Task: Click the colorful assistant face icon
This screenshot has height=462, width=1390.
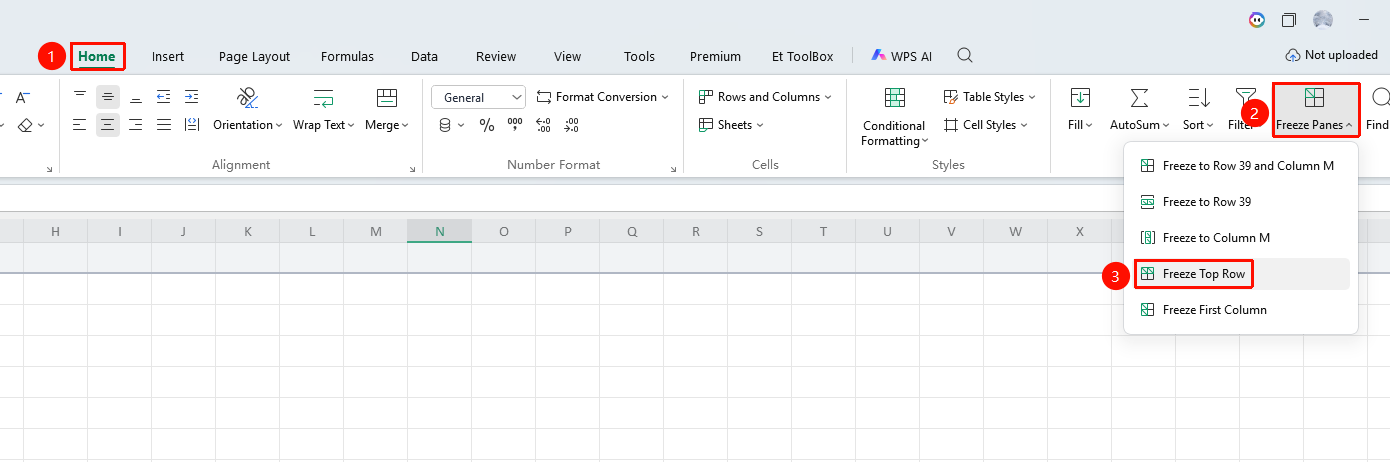Action: click(1257, 19)
